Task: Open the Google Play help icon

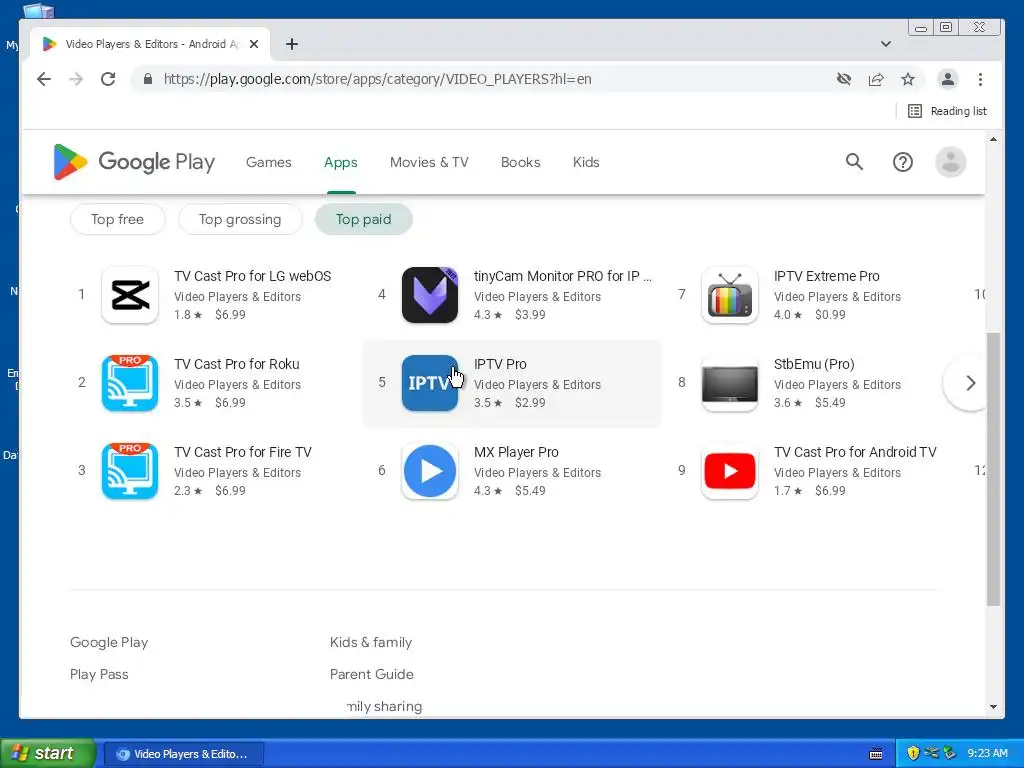Action: pos(903,162)
